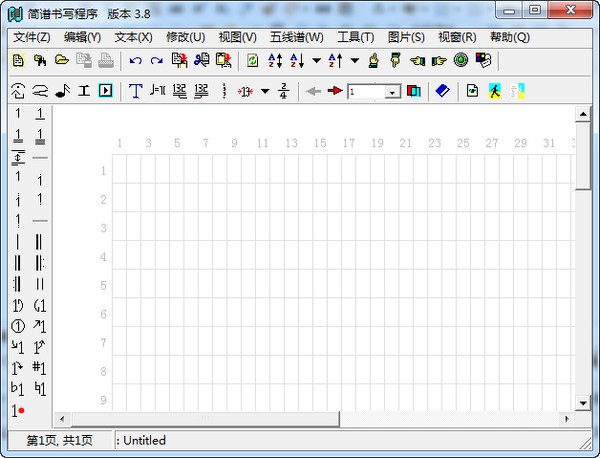Expand the dropdown arrow beside sort ascending

click(x=317, y=61)
